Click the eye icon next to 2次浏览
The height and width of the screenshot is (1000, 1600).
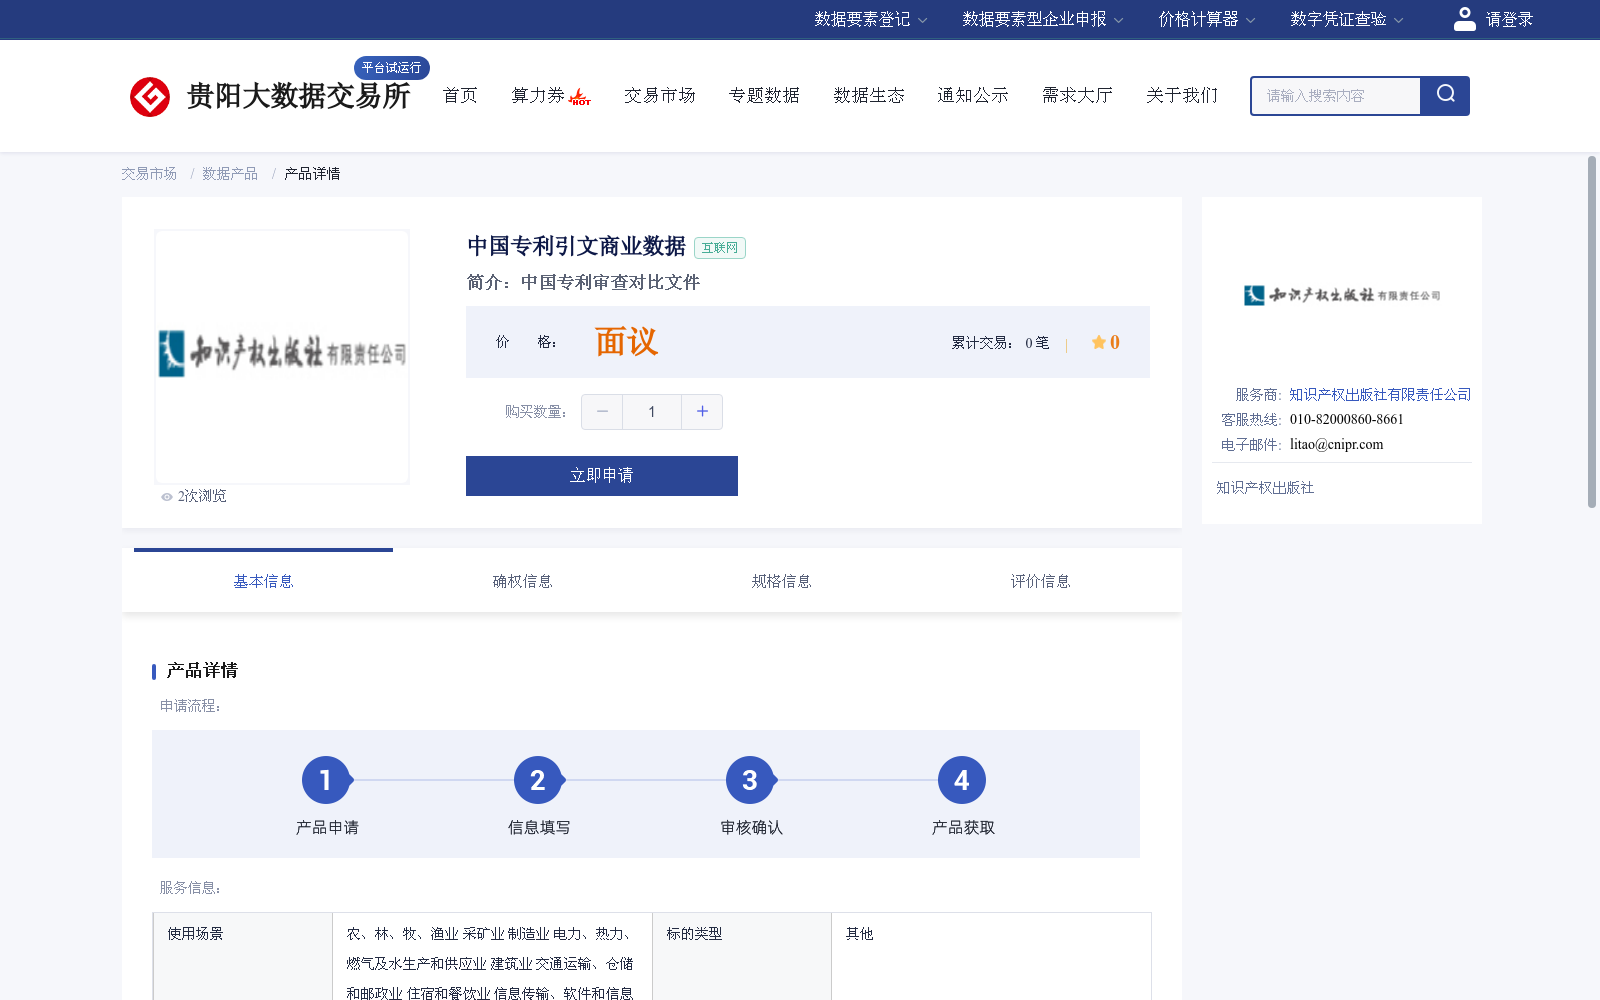pyautogui.click(x=167, y=497)
